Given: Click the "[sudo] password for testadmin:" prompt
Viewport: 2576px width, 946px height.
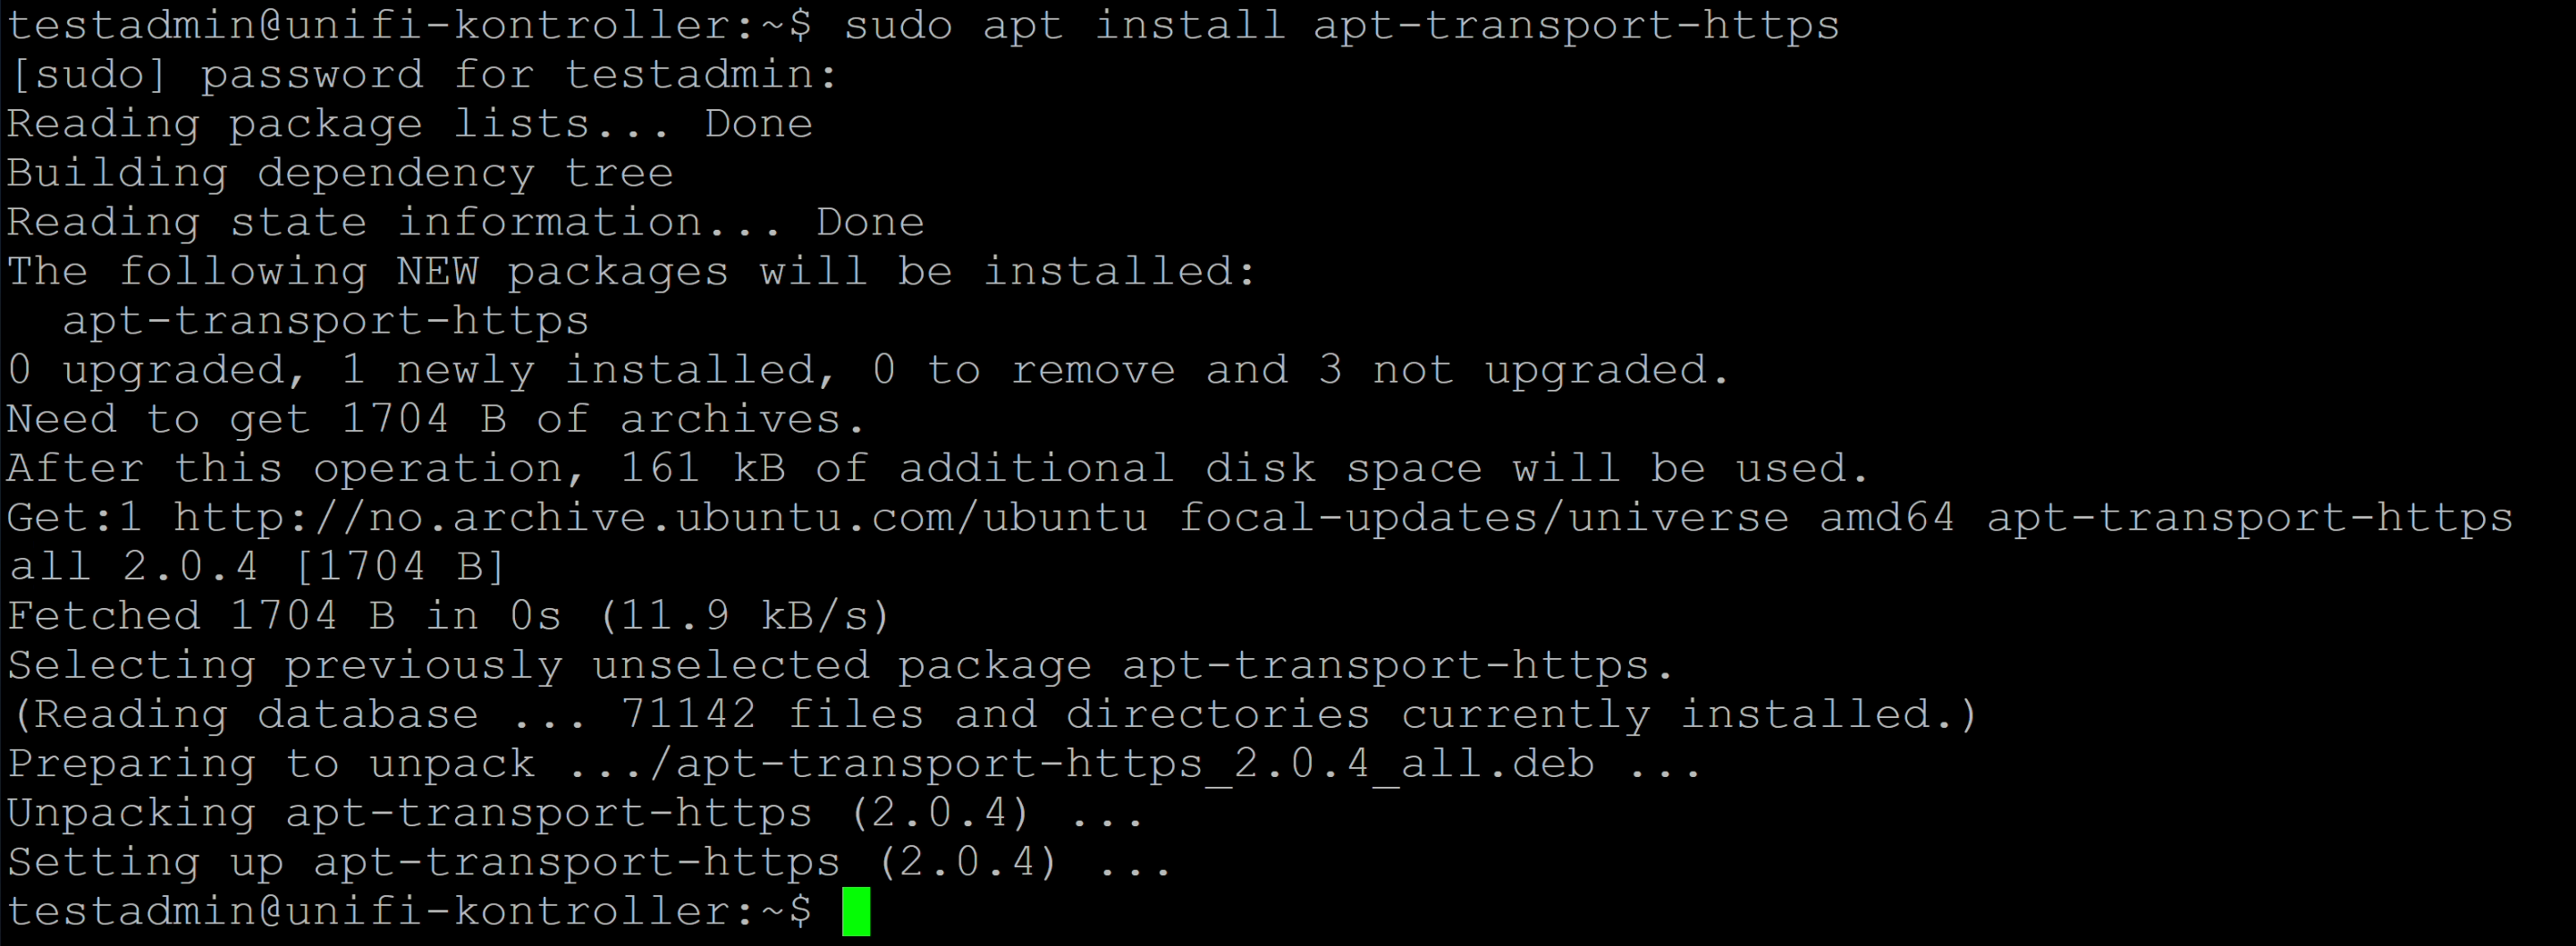Looking at the screenshot, I should coord(422,75).
